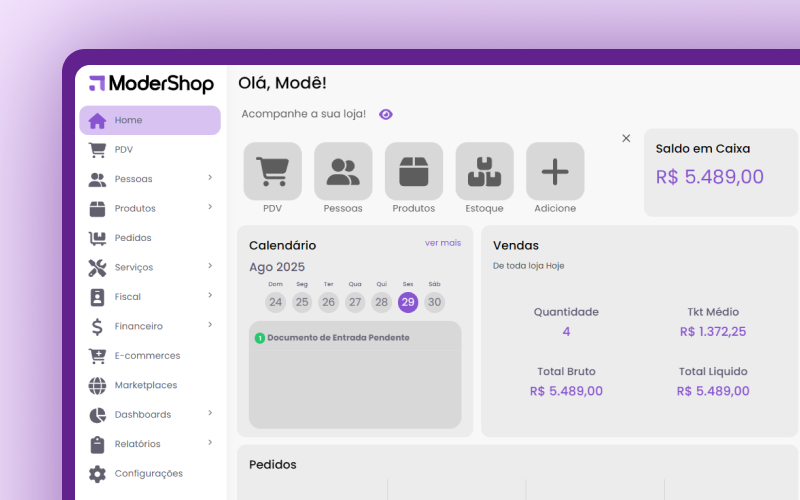Select day 30 in the calendar

click(435, 302)
